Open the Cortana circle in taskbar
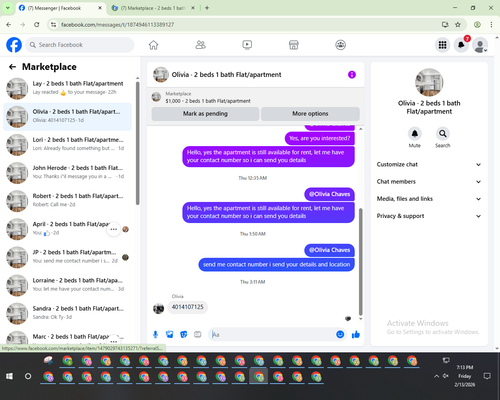 point(28,376)
